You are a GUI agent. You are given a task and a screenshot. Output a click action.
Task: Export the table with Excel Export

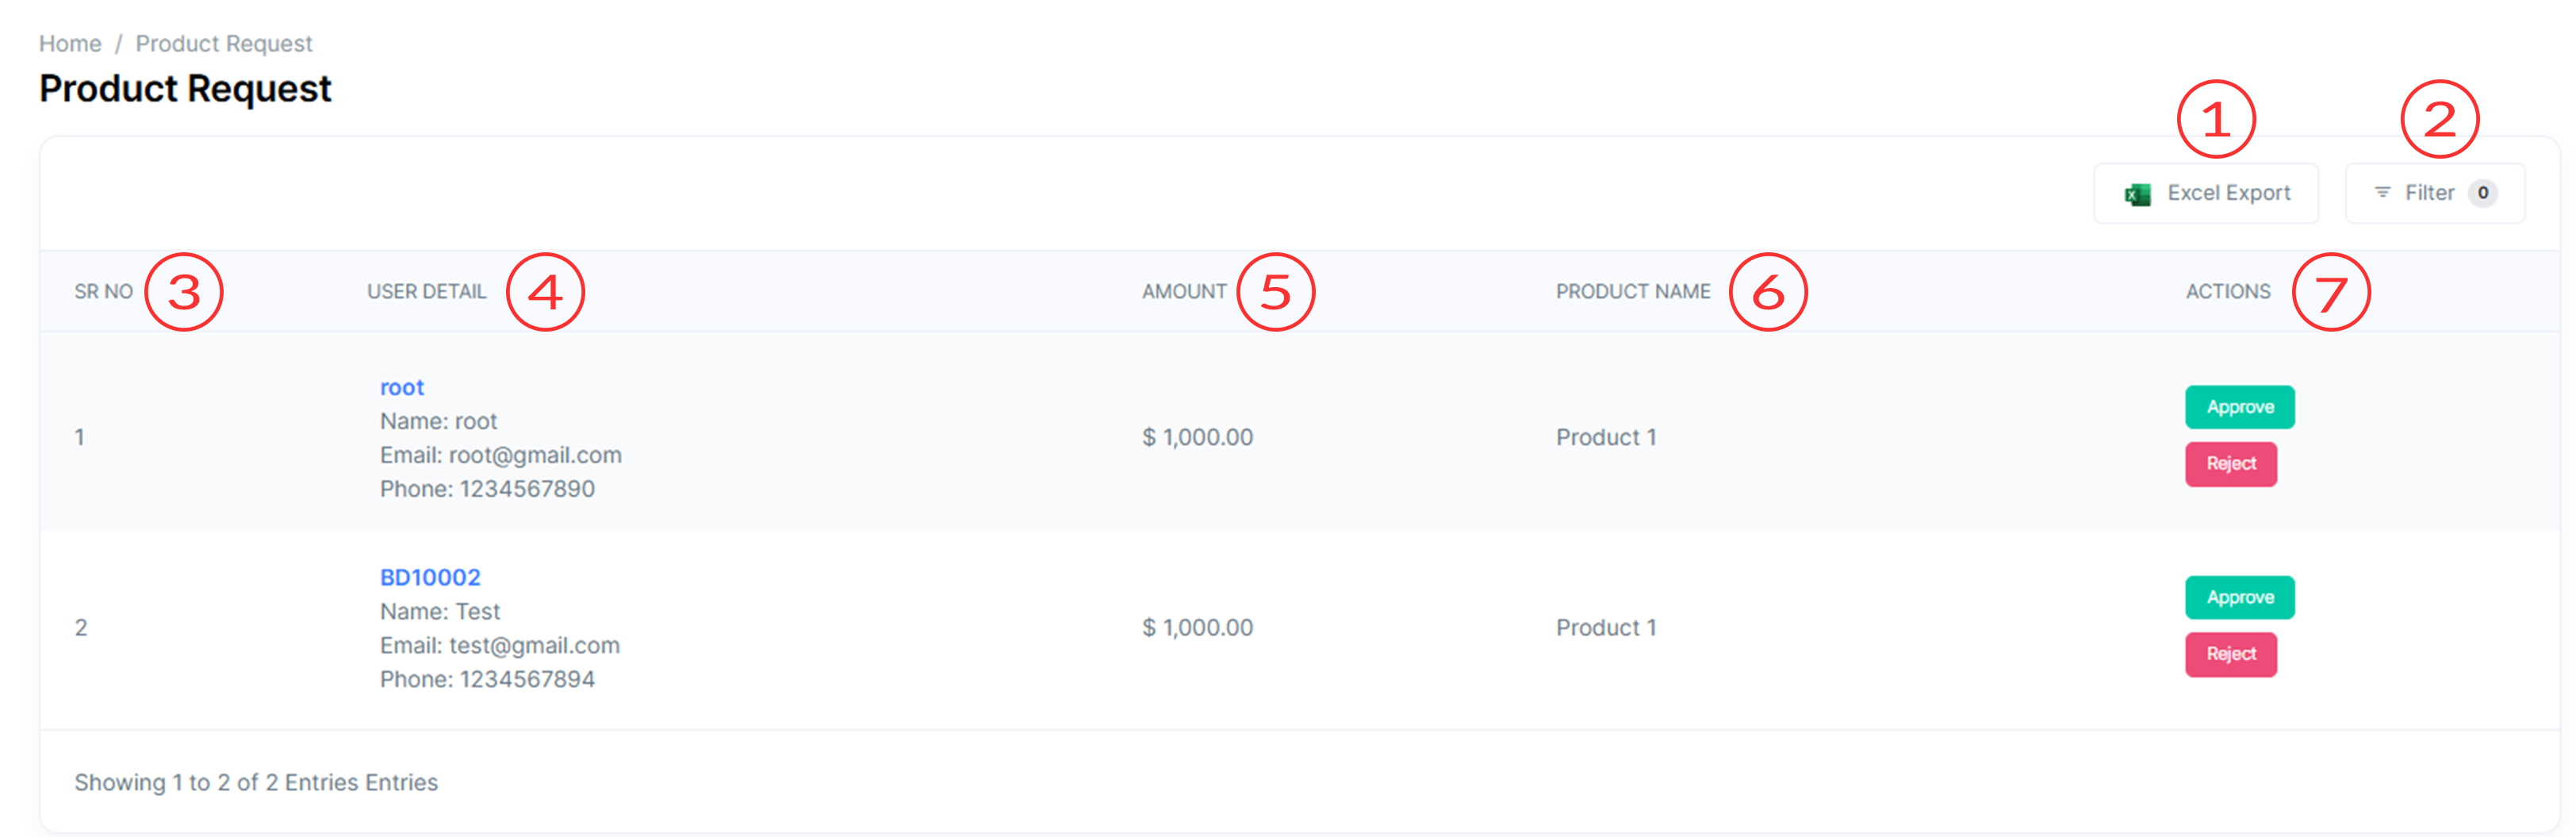tap(2206, 193)
